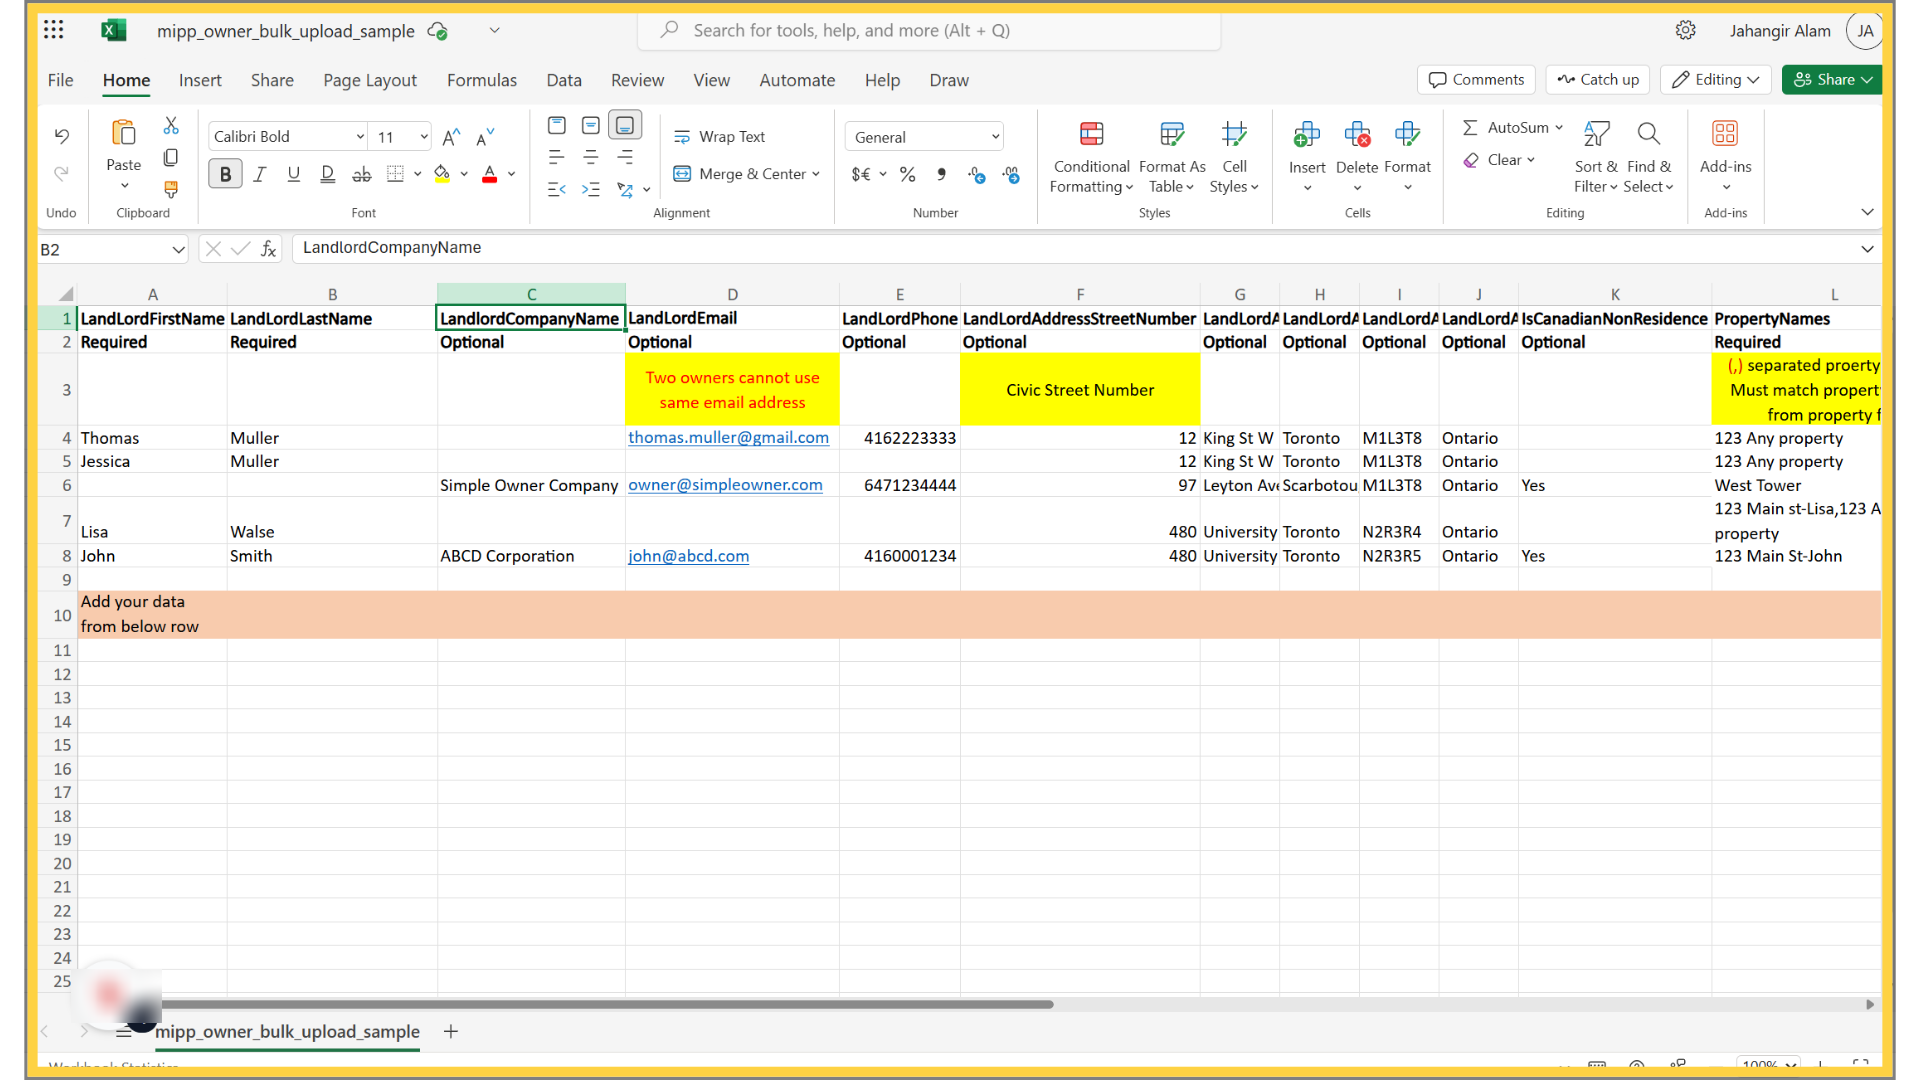The height and width of the screenshot is (1080, 1920).
Task: Align cell text left
Action: (557, 158)
